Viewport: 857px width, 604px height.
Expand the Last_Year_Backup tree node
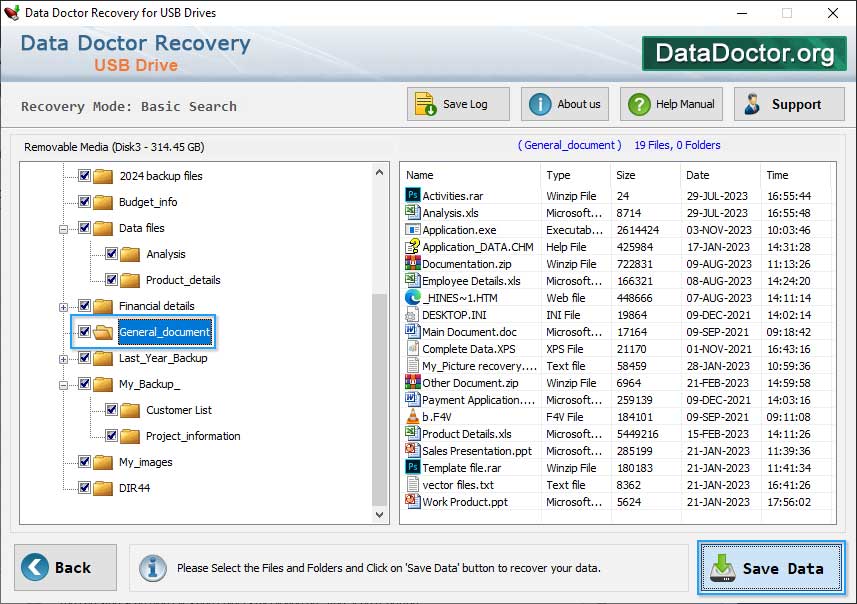point(63,359)
